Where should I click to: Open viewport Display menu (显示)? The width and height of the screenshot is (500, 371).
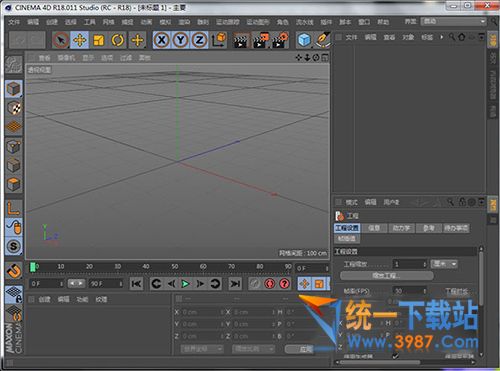tap(88, 58)
